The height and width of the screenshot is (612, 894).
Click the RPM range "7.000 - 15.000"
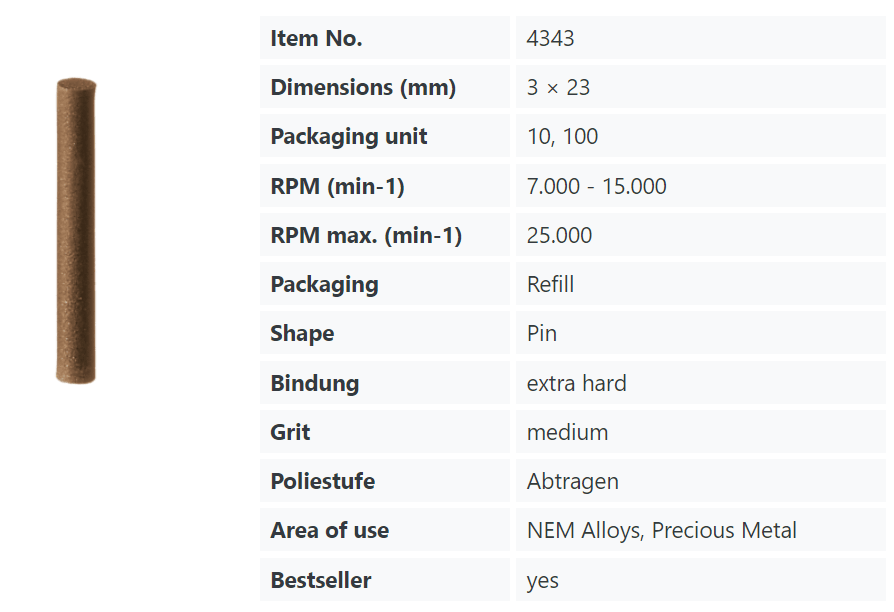pos(596,186)
